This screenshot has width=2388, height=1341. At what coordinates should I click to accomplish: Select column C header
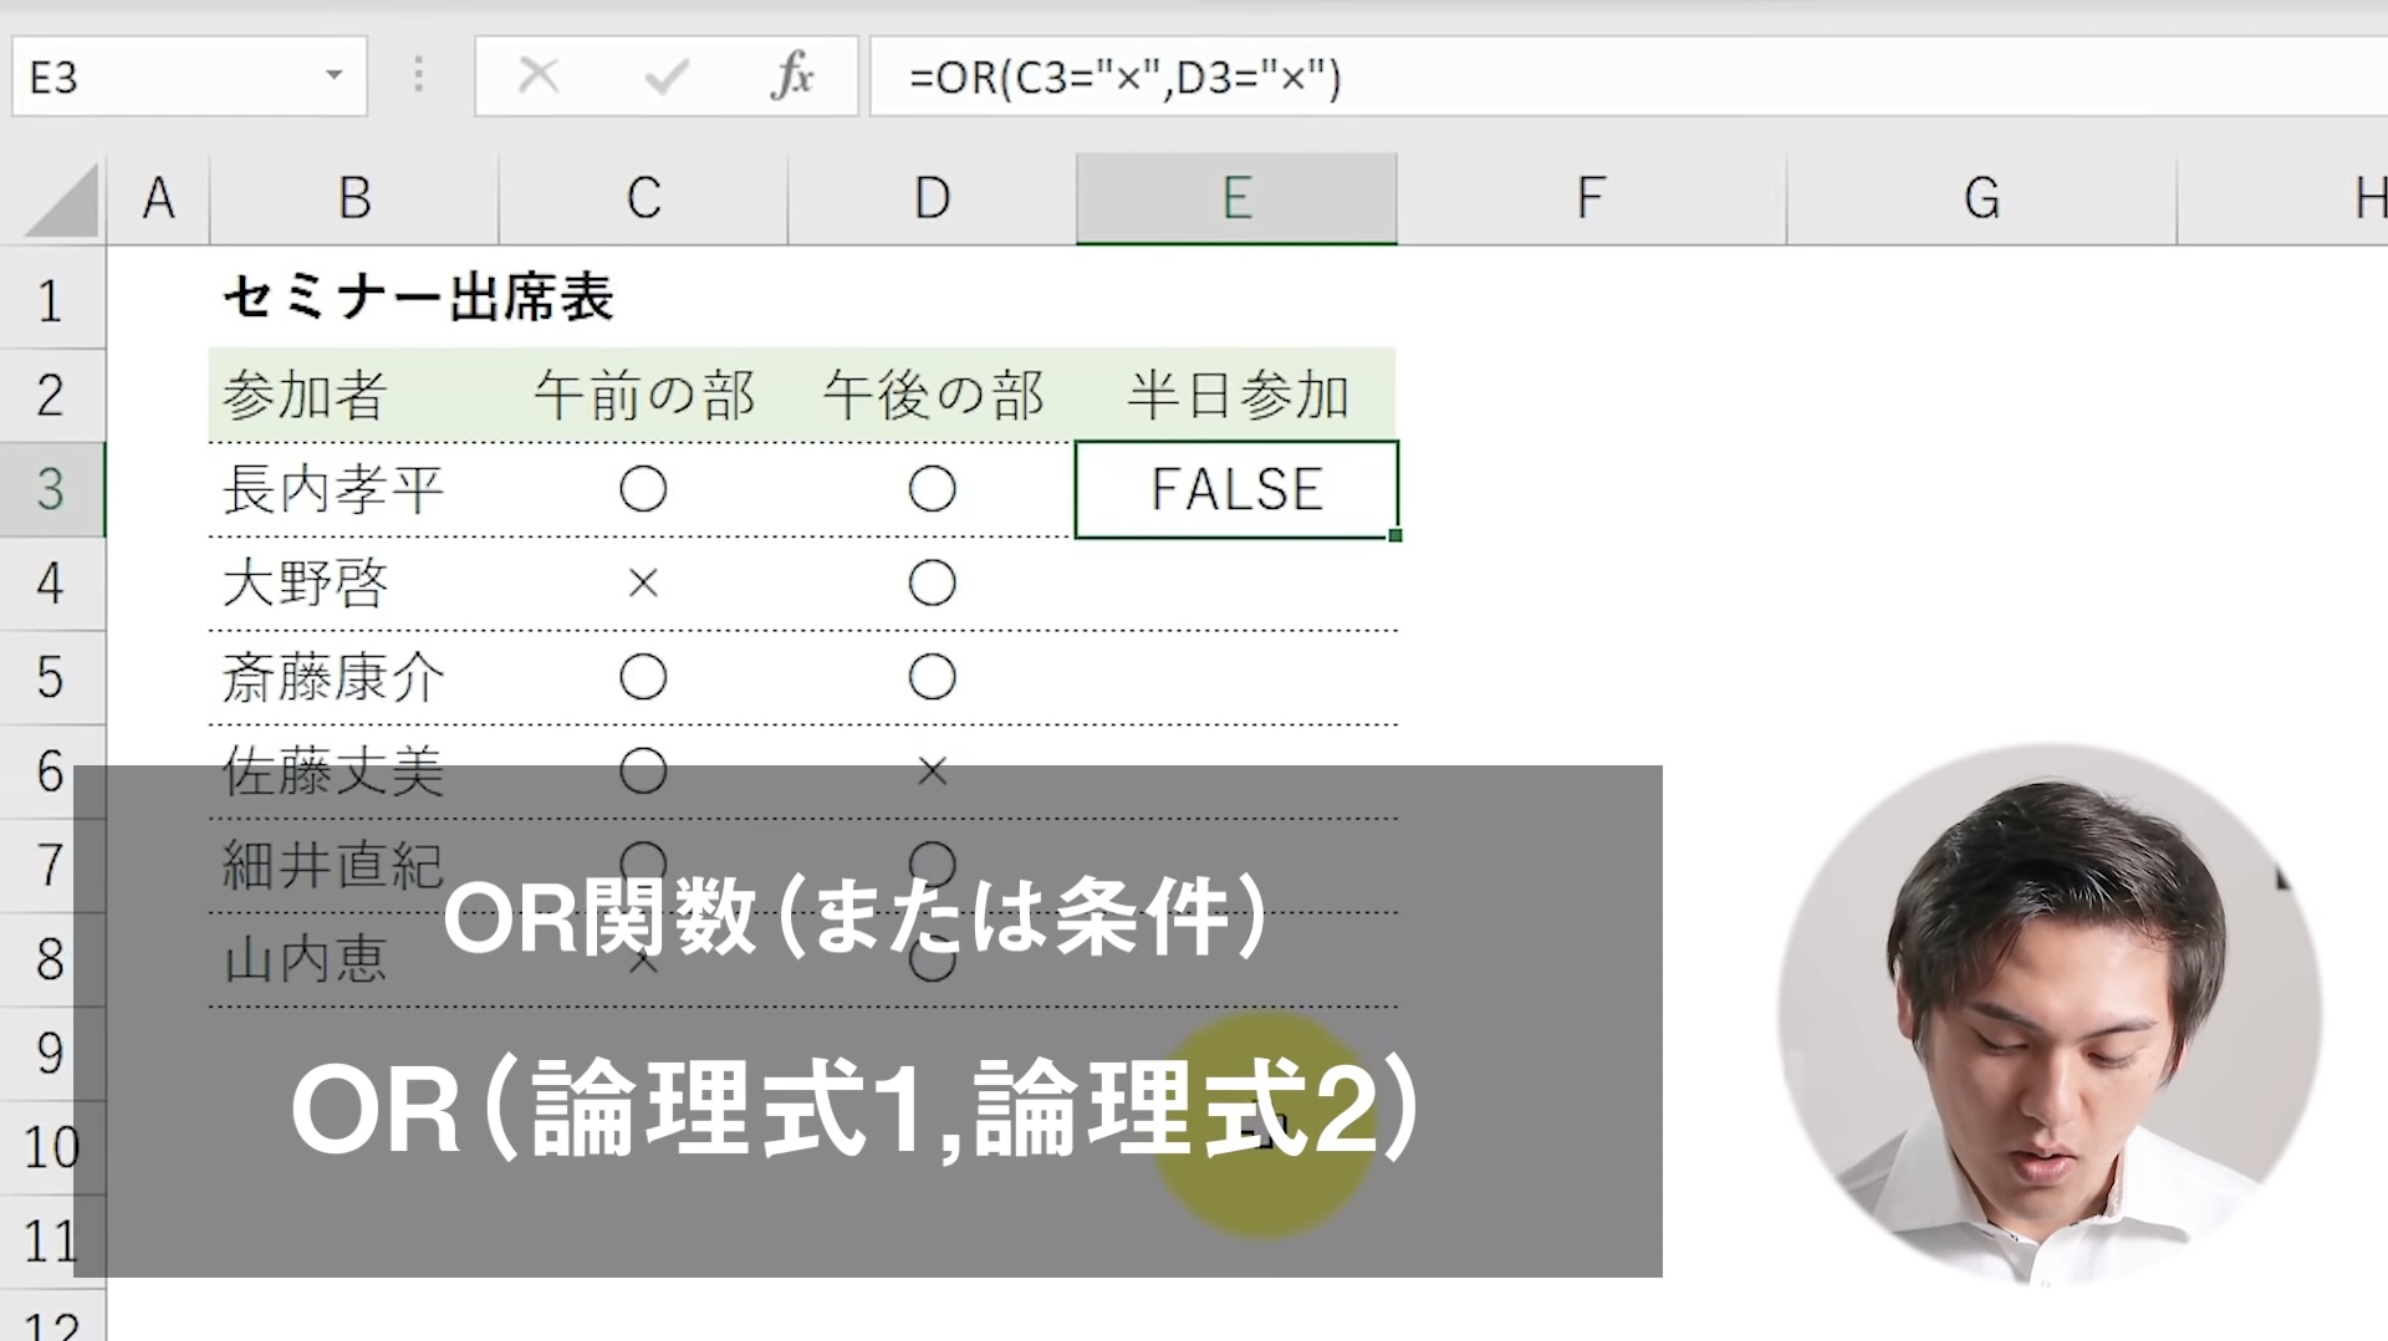click(x=643, y=198)
